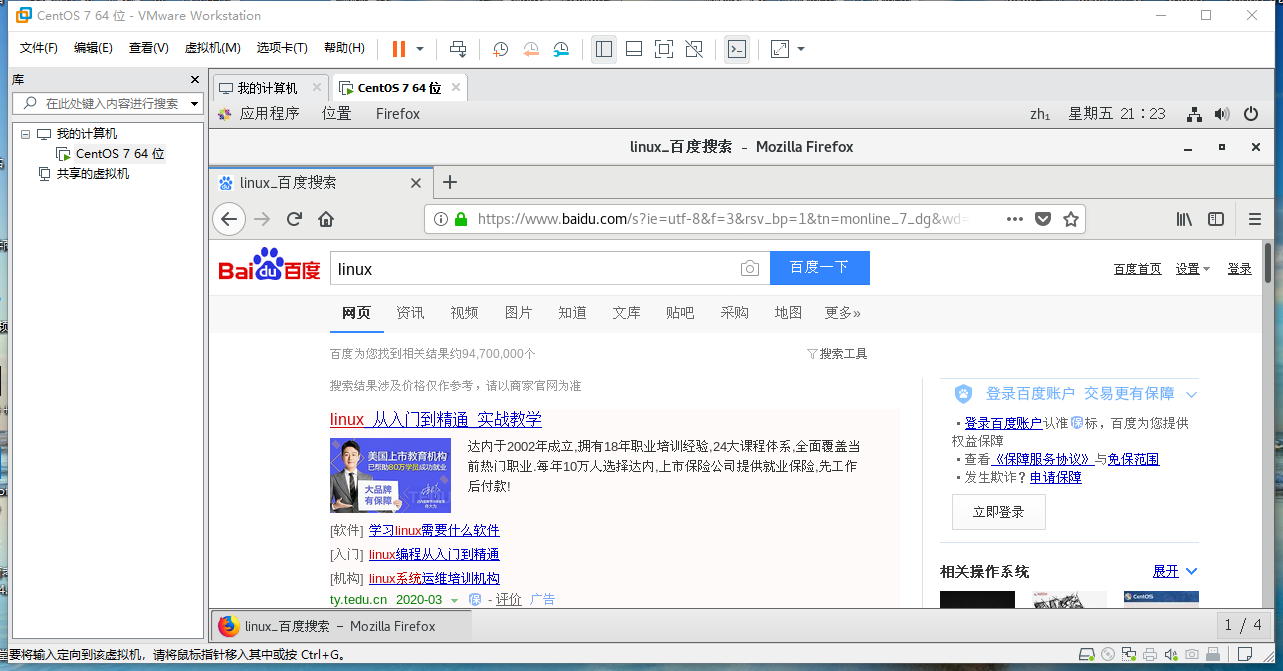The image size is (1283, 671).
Task: Open the 搜索工具 filter
Action: [837, 354]
